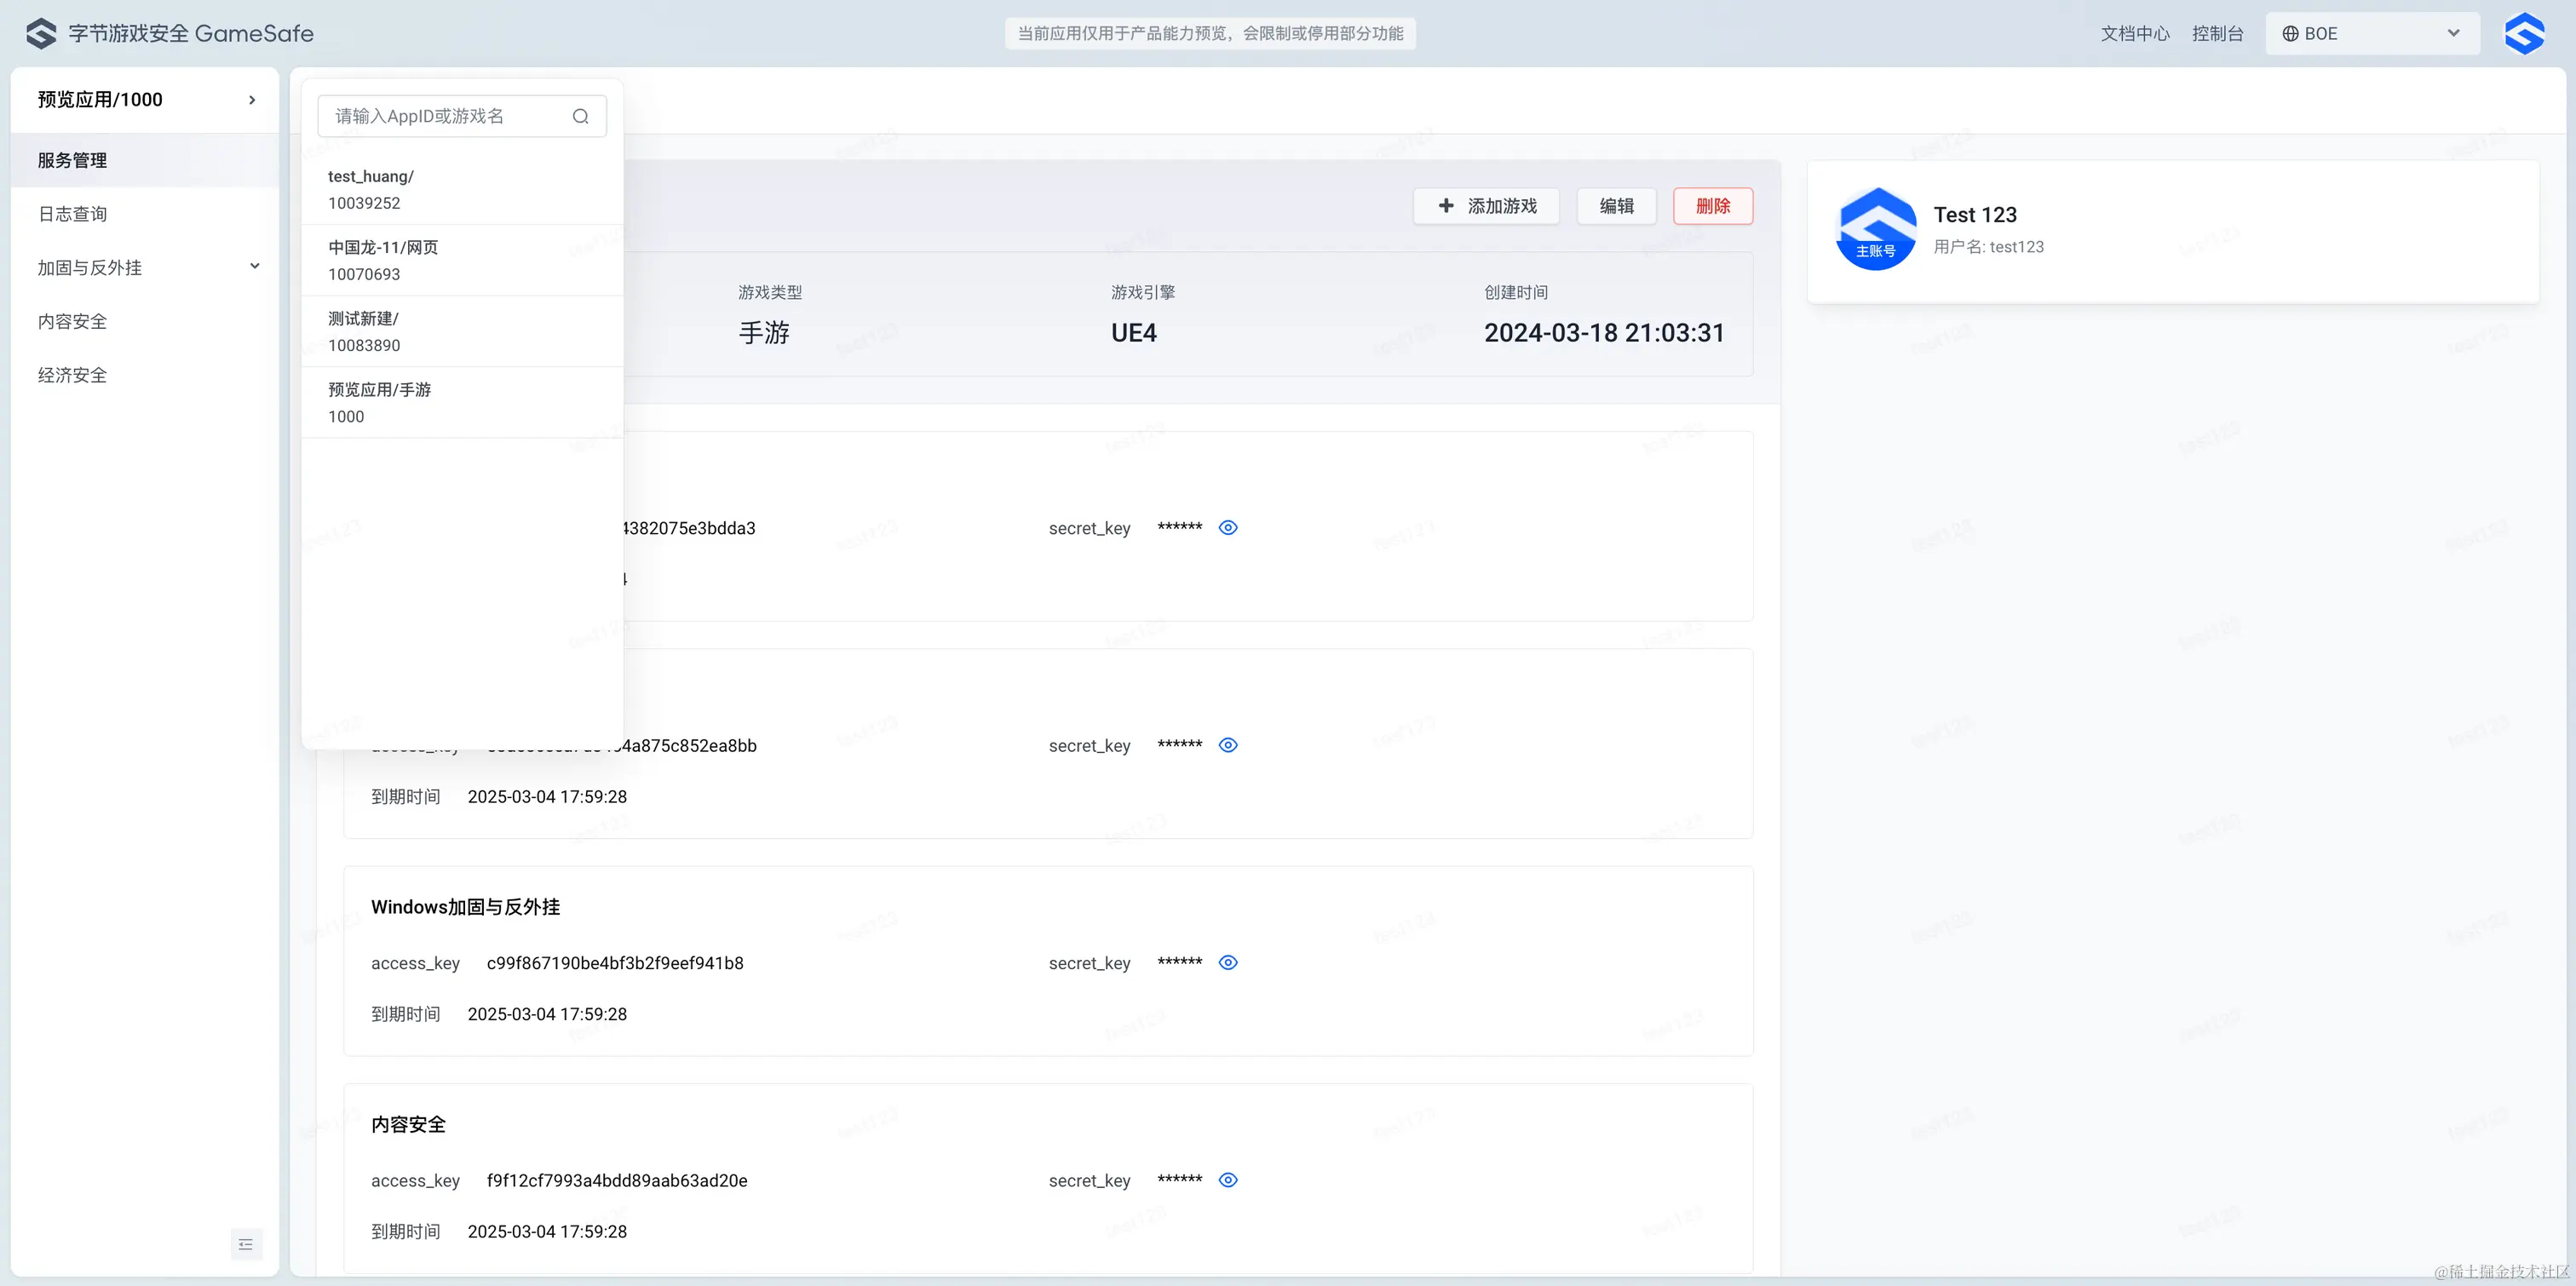Toggle visibility of the topmost secret_key
This screenshot has width=2576, height=1286.
coord(1228,527)
